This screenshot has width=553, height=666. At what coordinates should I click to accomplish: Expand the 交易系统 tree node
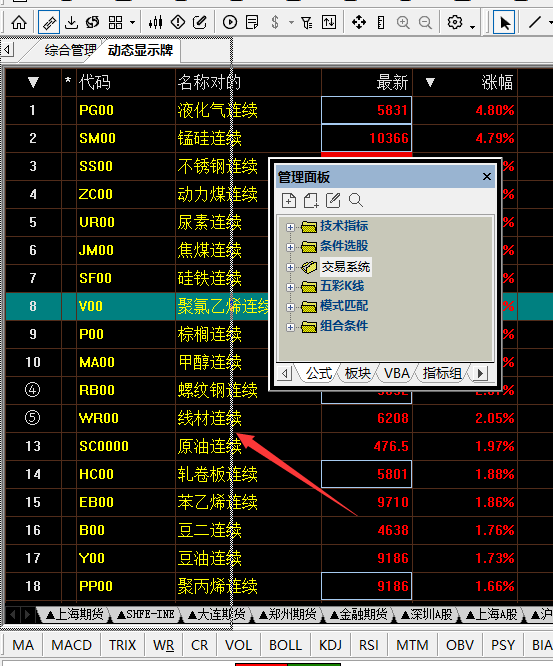pyautogui.click(x=290, y=267)
